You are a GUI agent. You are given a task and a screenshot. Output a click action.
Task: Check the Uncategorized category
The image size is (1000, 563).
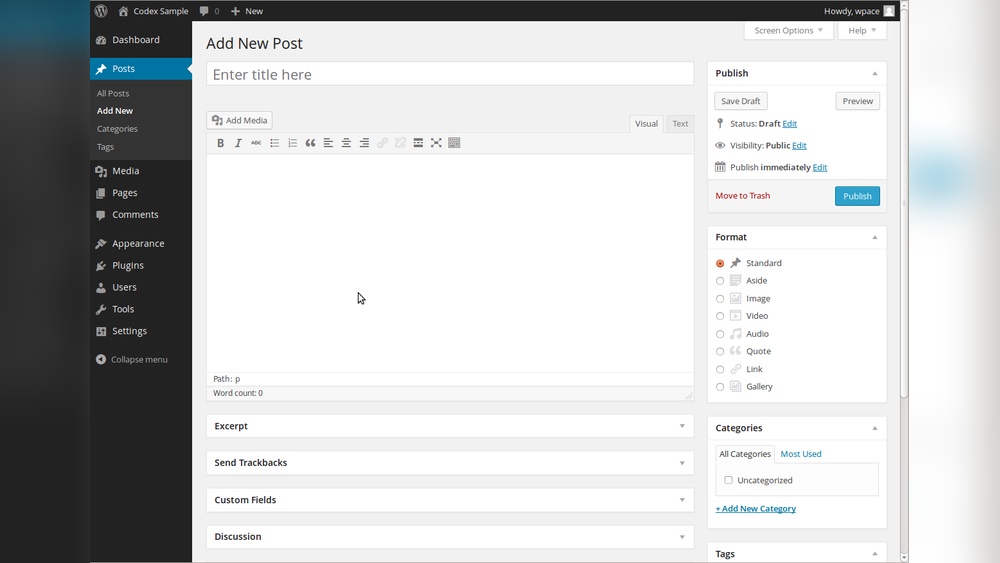pyautogui.click(x=728, y=480)
